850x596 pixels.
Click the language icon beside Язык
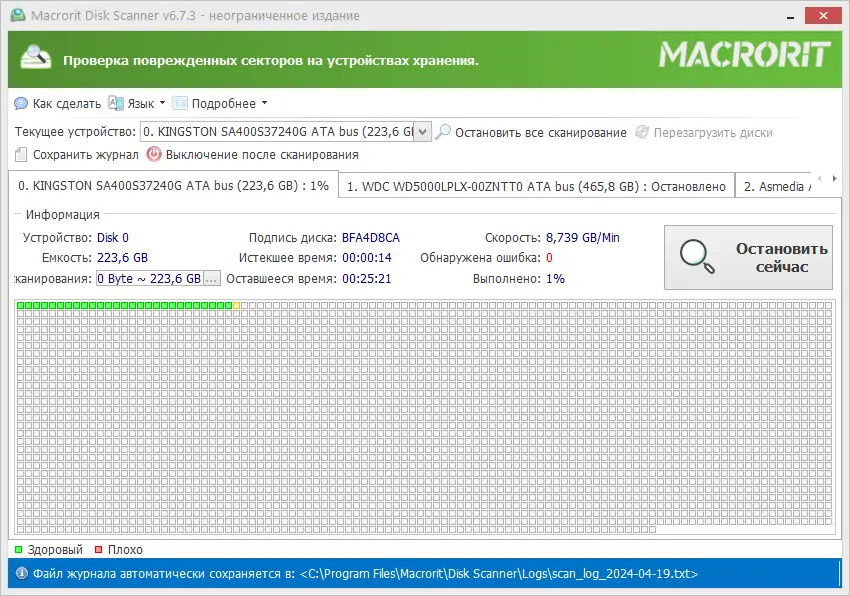(x=115, y=103)
